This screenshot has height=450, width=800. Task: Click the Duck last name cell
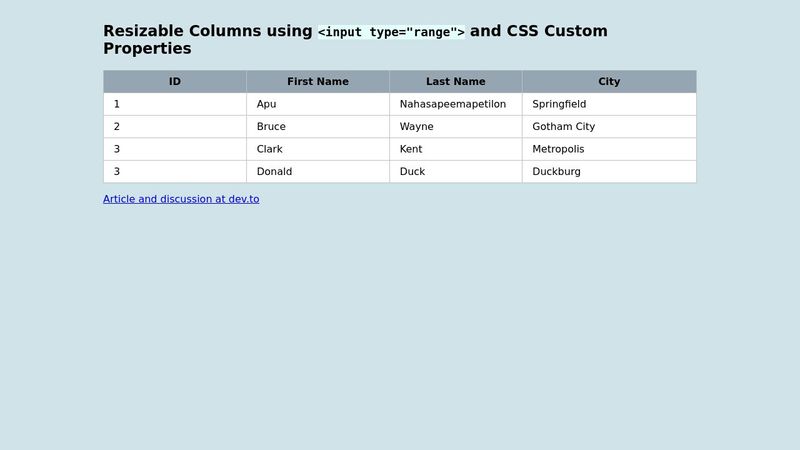(x=456, y=171)
